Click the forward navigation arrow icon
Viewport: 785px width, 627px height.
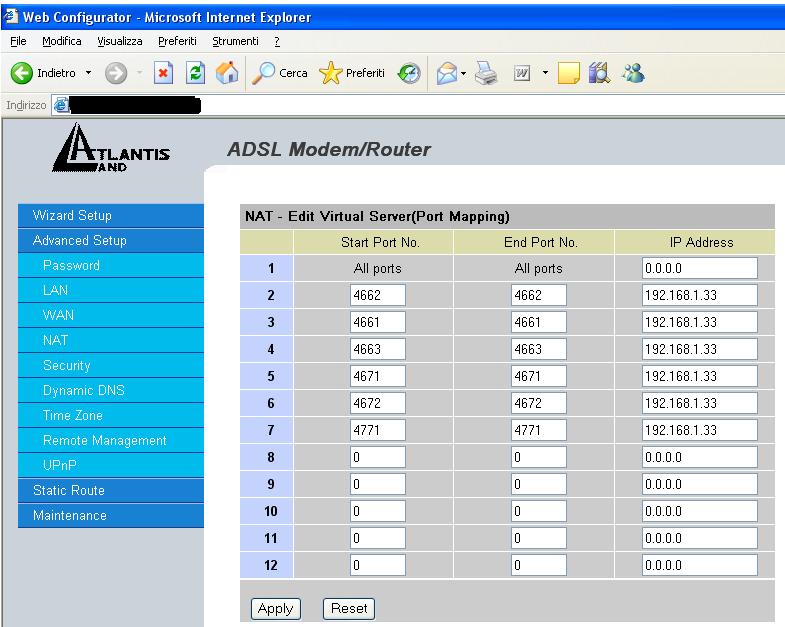tap(116, 74)
